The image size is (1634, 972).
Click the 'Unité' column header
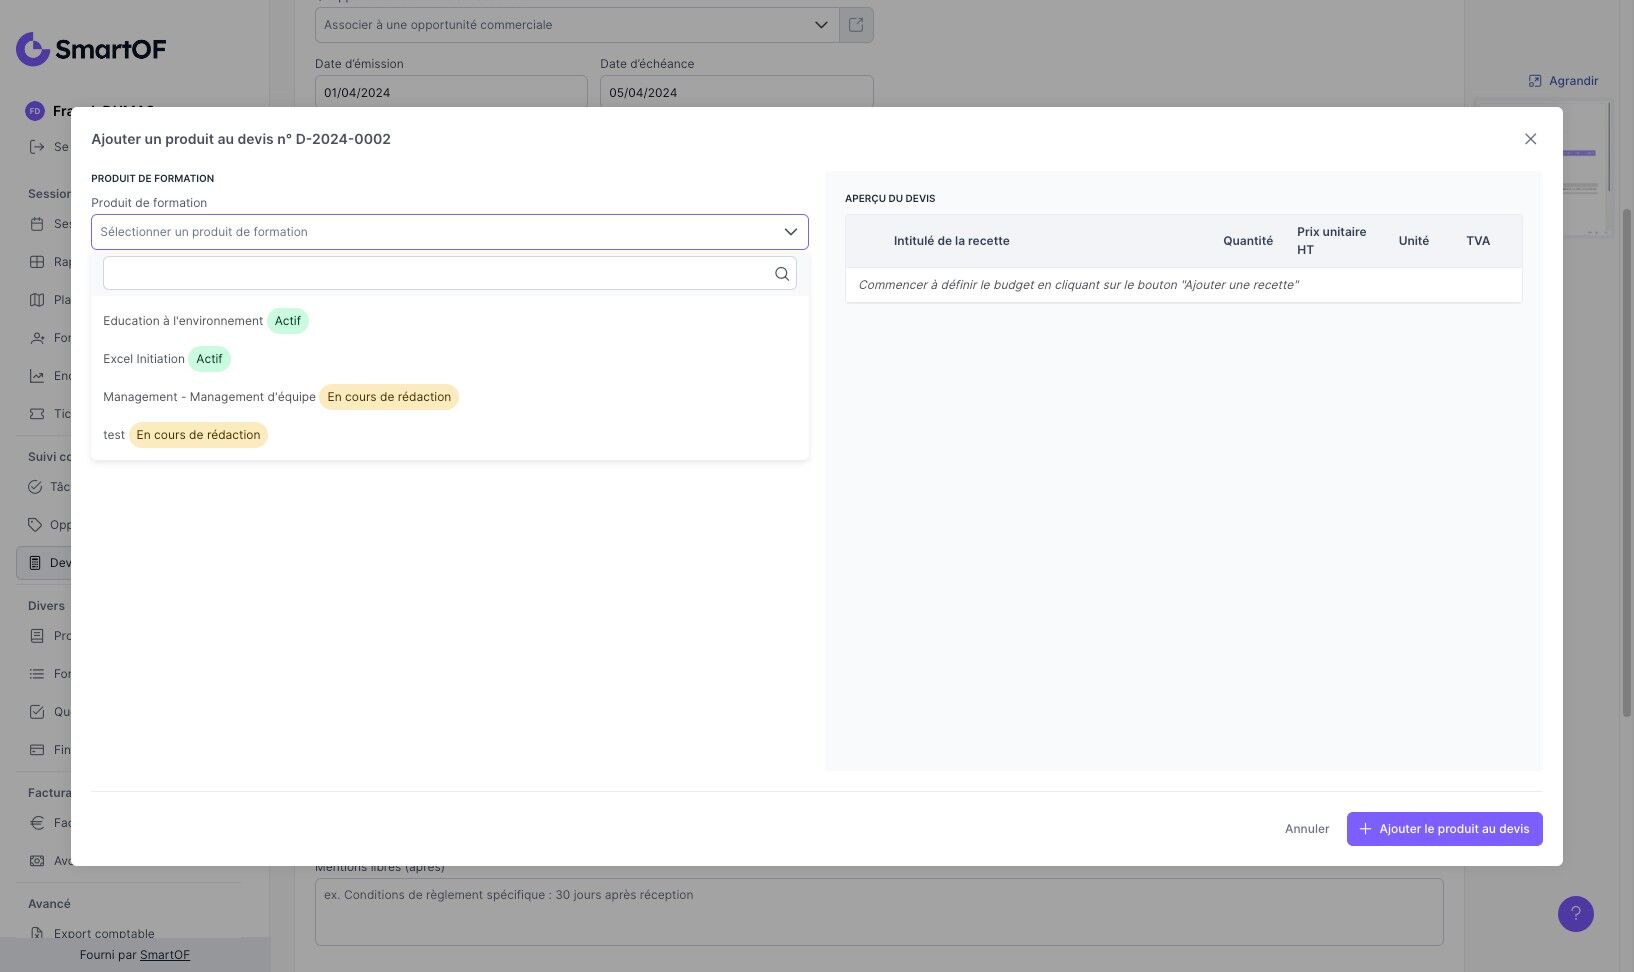click(1413, 241)
